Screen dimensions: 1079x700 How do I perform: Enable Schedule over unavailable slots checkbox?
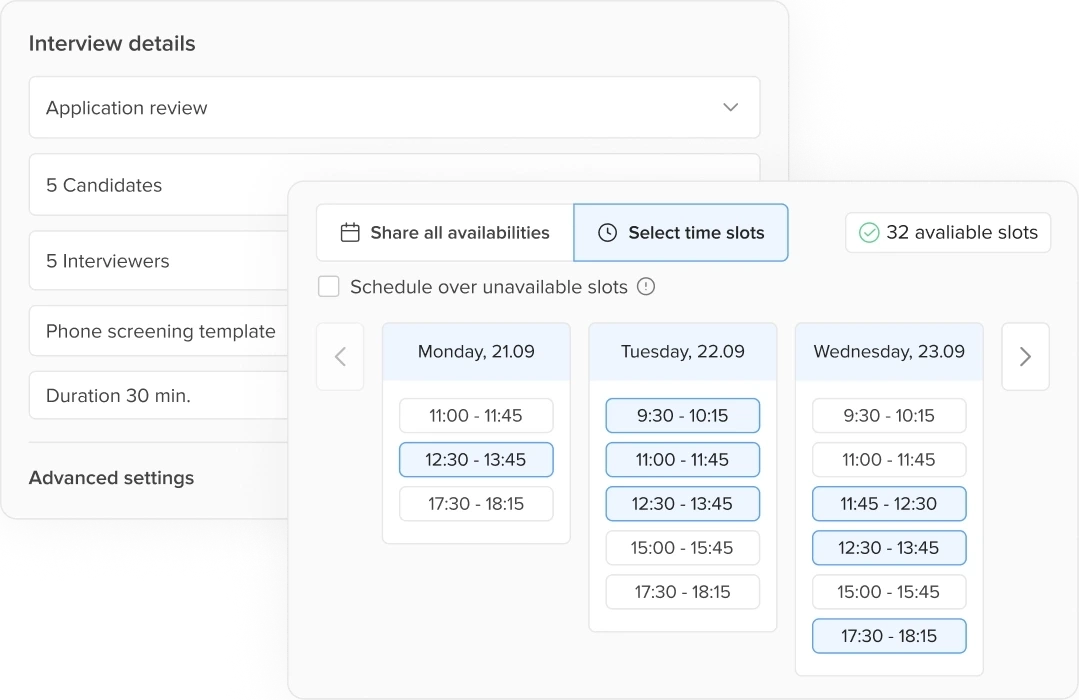click(x=329, y=287)
